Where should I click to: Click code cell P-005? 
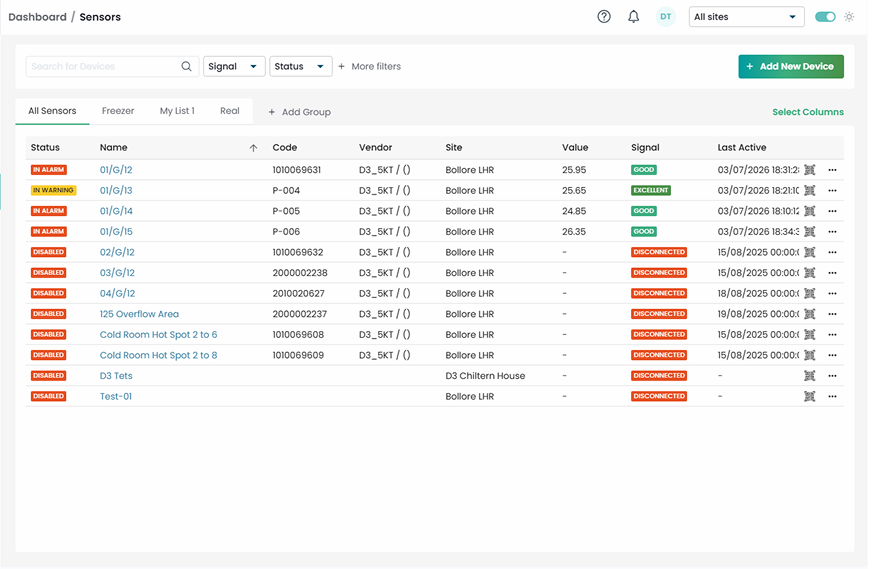coord(286,211)
